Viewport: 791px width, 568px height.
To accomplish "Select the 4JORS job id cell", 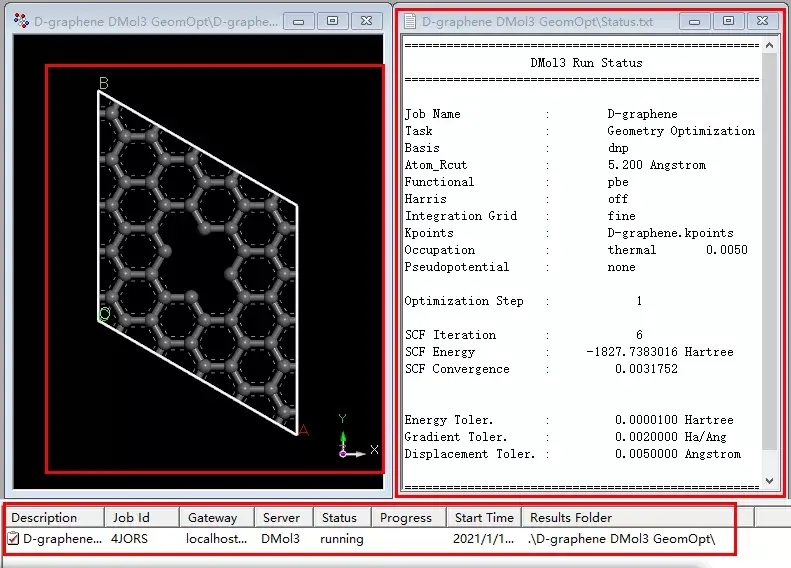I will click(130, 539).
